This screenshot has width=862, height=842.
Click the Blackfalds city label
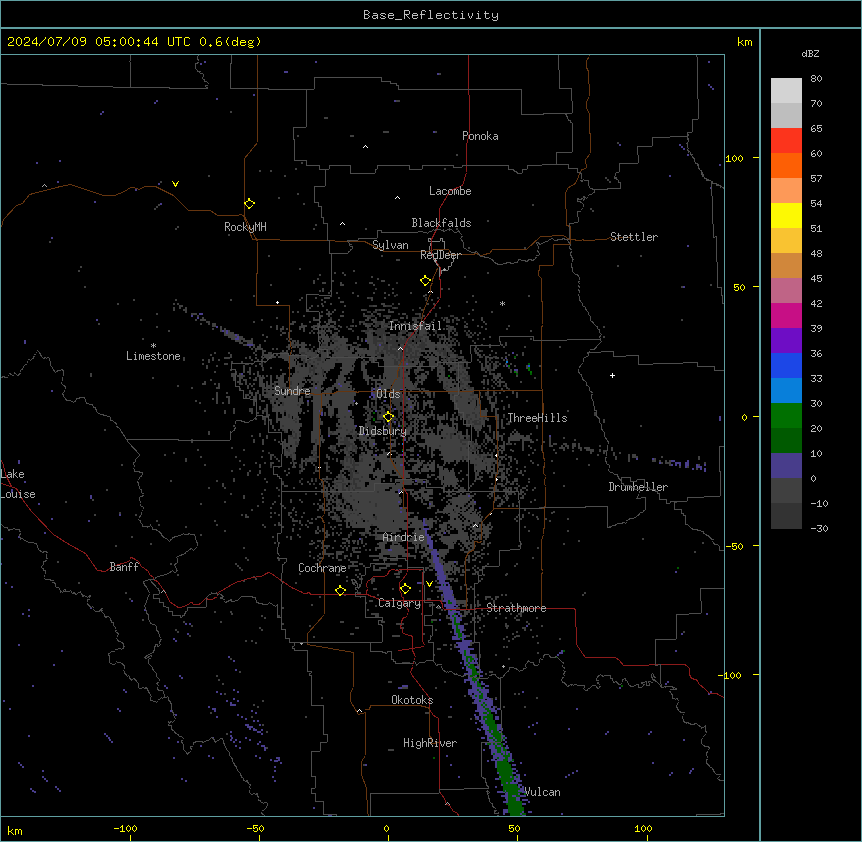click(441, 223)
